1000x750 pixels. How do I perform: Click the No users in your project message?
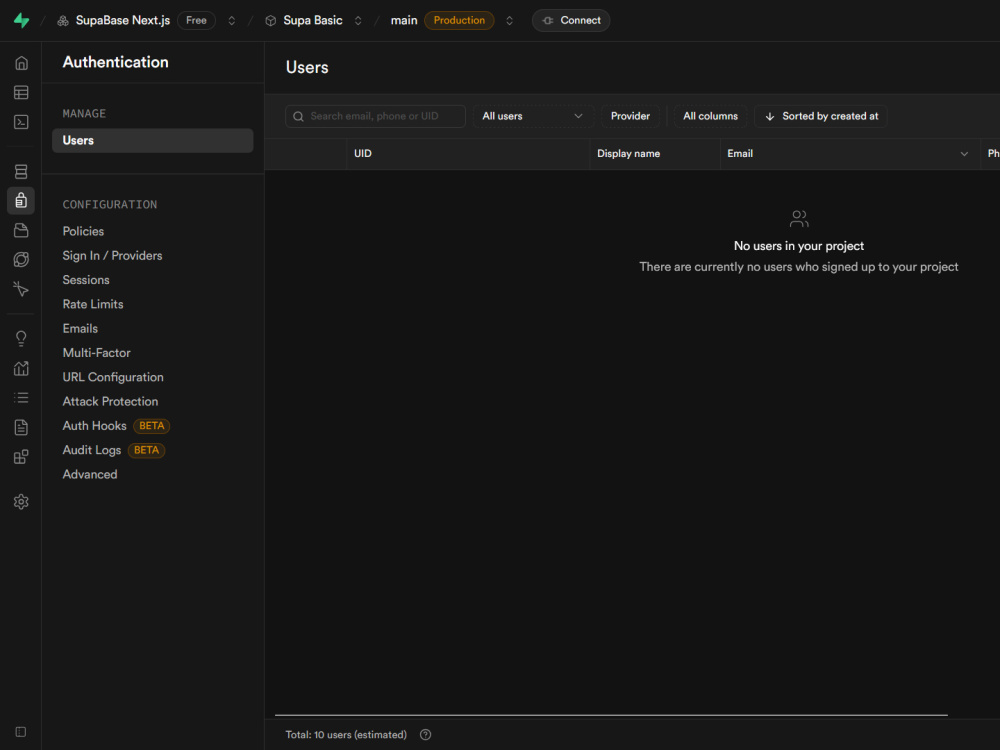798,246
